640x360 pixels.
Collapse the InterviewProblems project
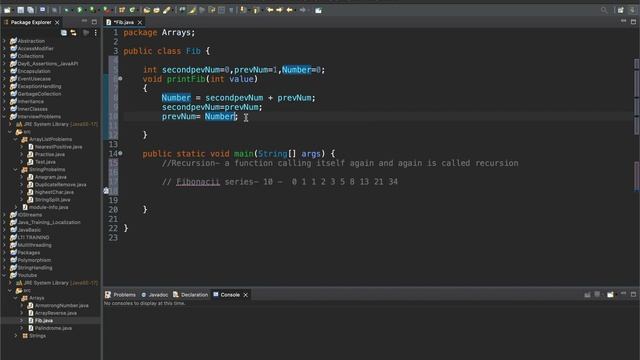4,116
